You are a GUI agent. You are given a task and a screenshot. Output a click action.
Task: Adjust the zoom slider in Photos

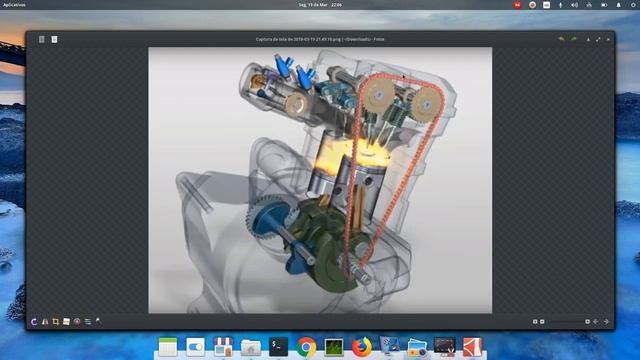point(566,322)
